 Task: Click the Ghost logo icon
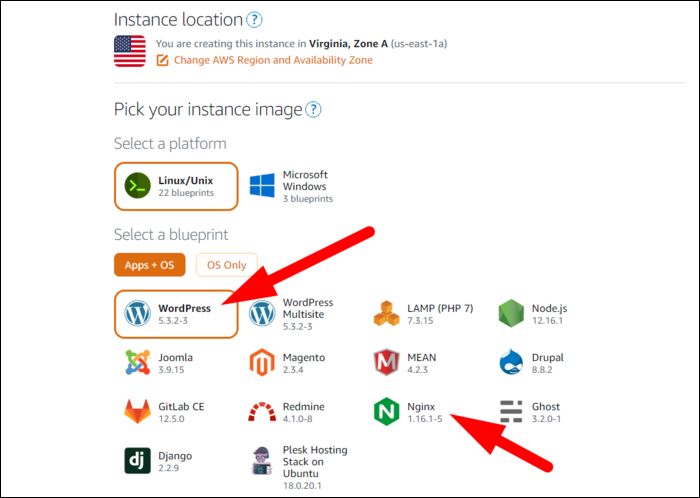click(511, 411)
